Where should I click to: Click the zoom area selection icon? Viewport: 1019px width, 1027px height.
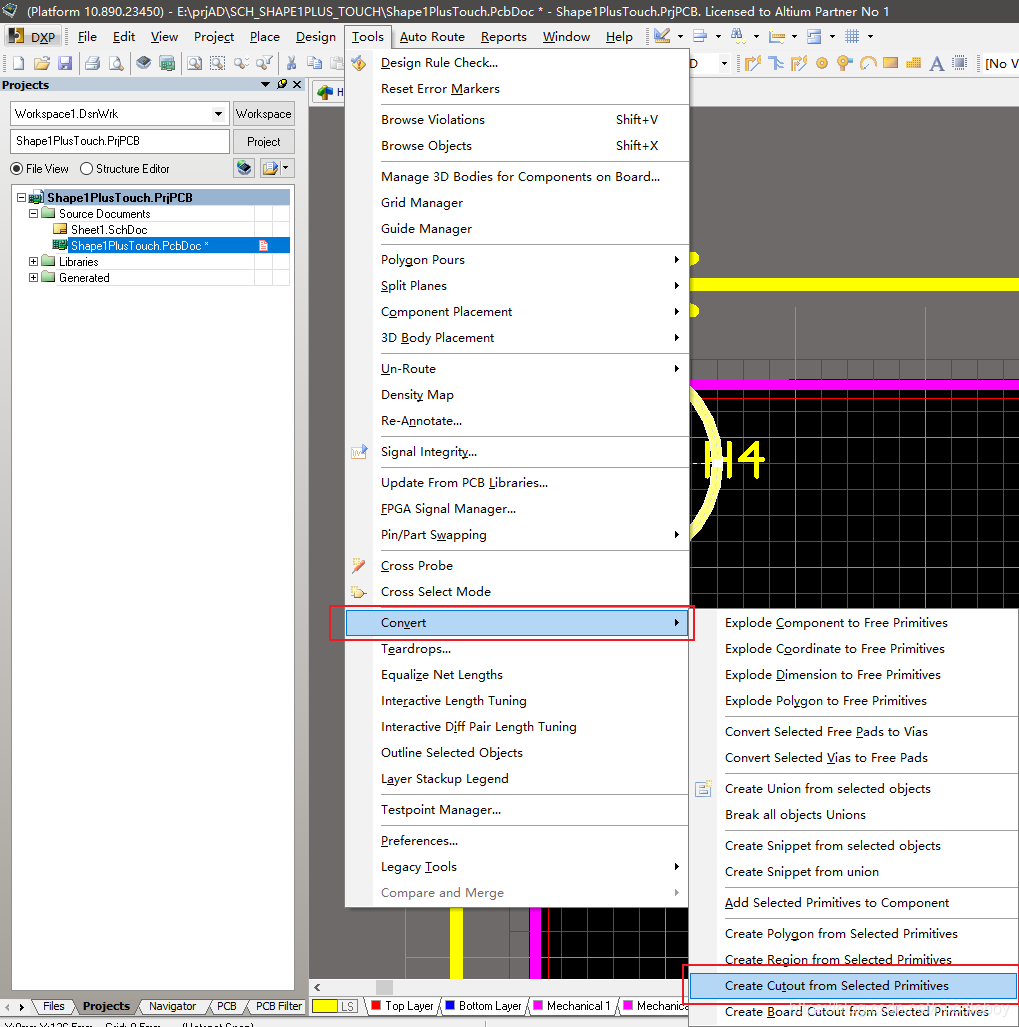[217, 63]
